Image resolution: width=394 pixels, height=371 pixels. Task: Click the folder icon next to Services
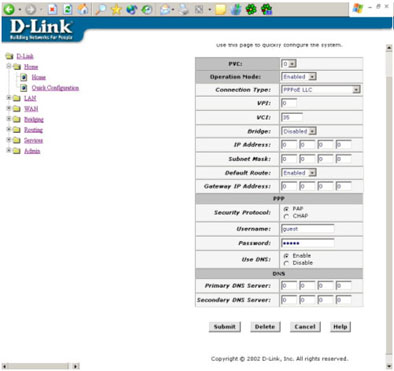click(x=17, y=140)
